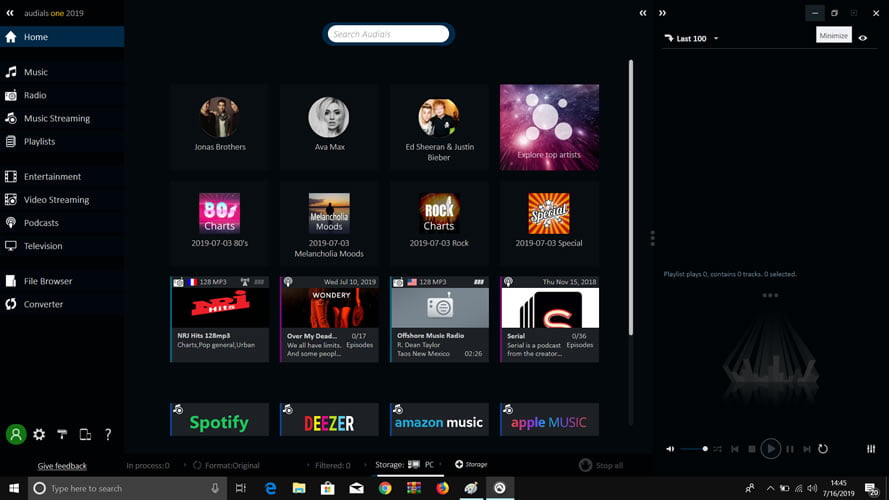
Task: Click the question mark help icon
Action: pyautogui.click(x=108, y=435)
